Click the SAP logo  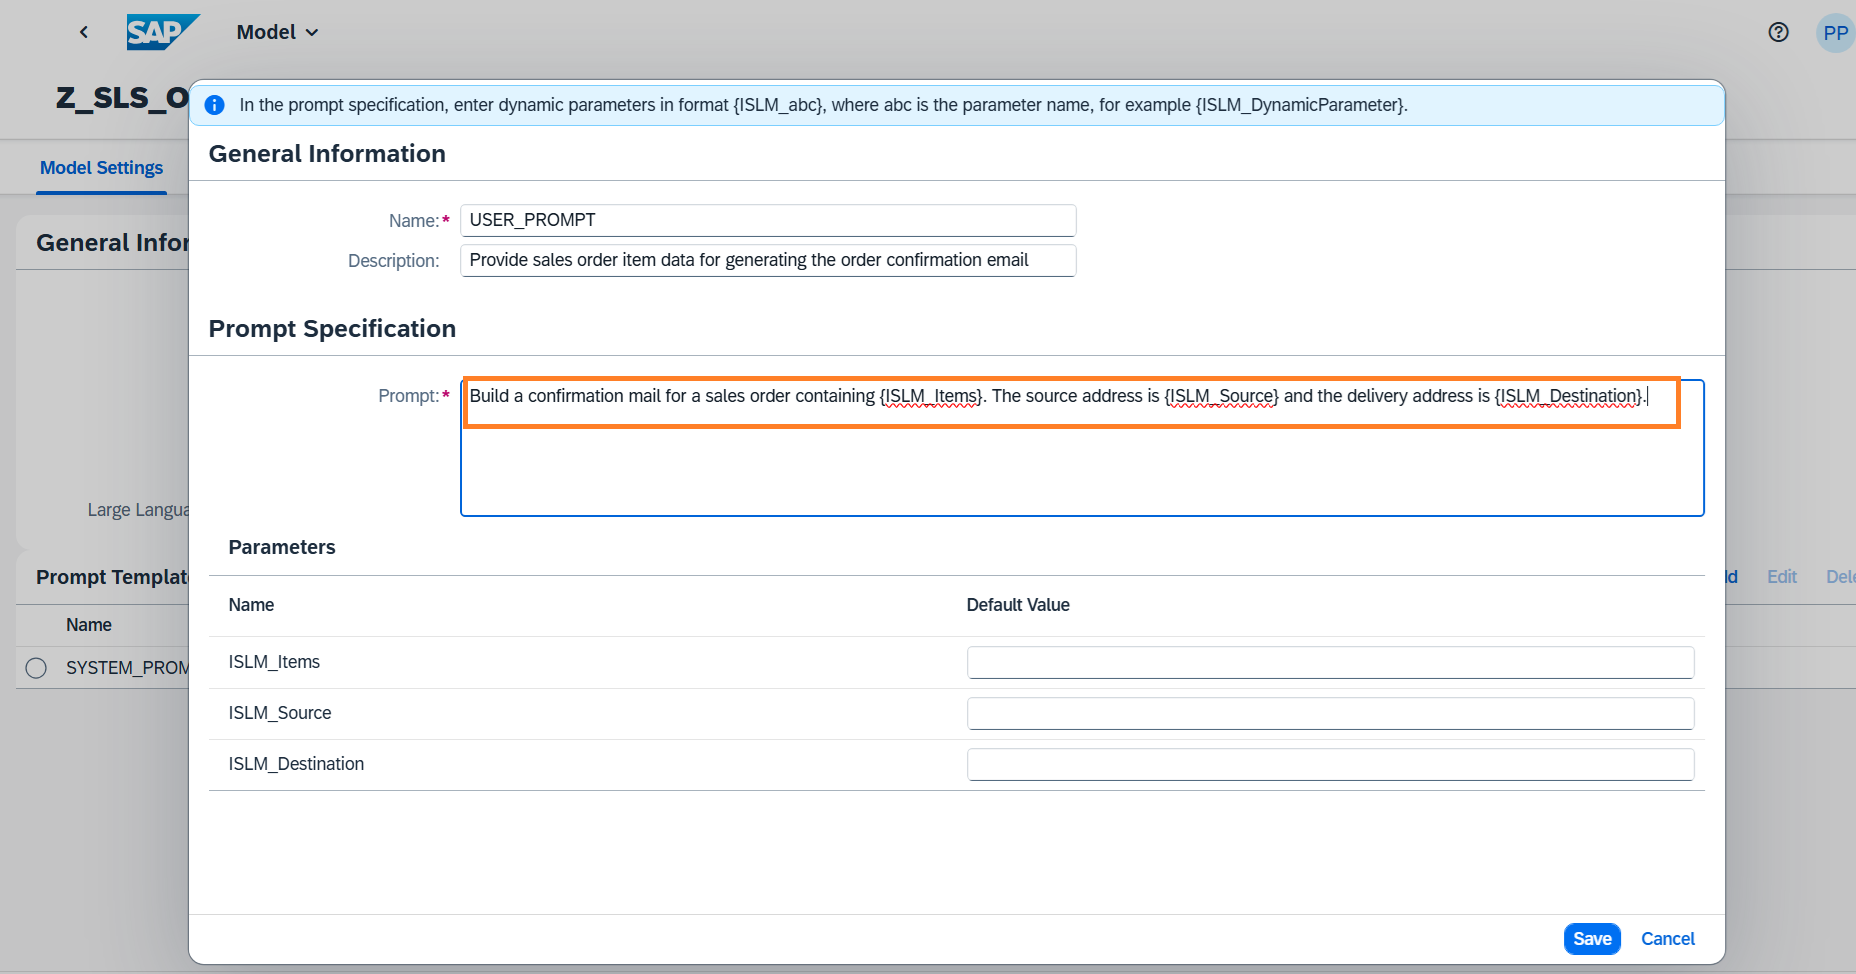[162, 32]
